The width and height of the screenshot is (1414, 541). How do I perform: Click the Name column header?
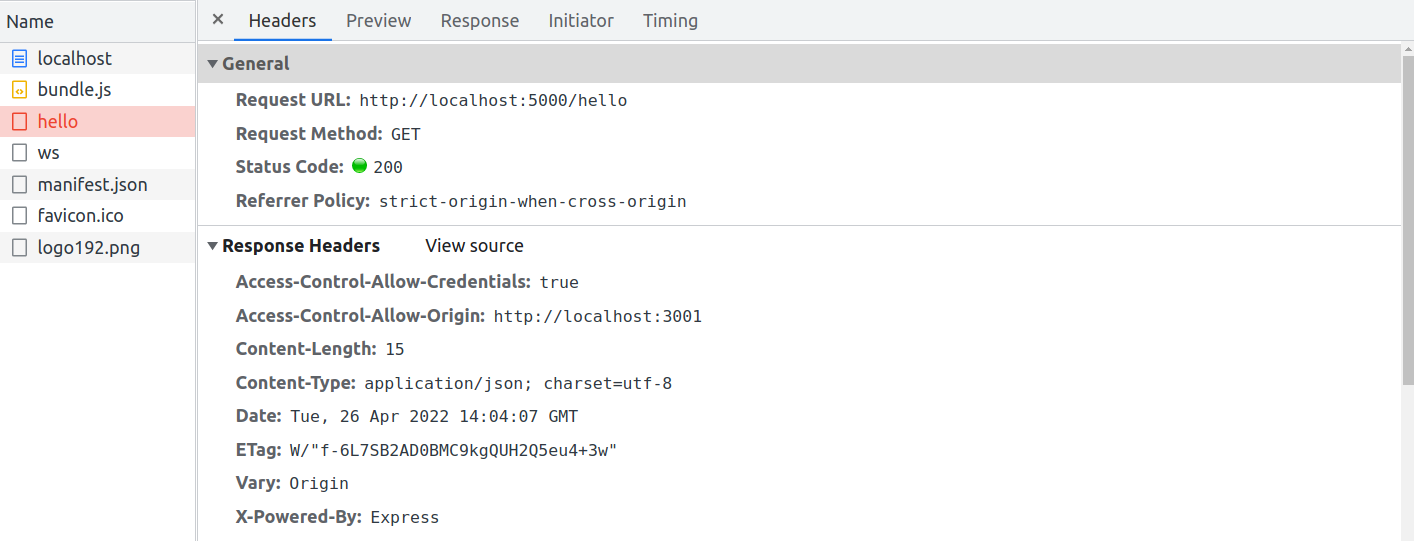point(98,21)
